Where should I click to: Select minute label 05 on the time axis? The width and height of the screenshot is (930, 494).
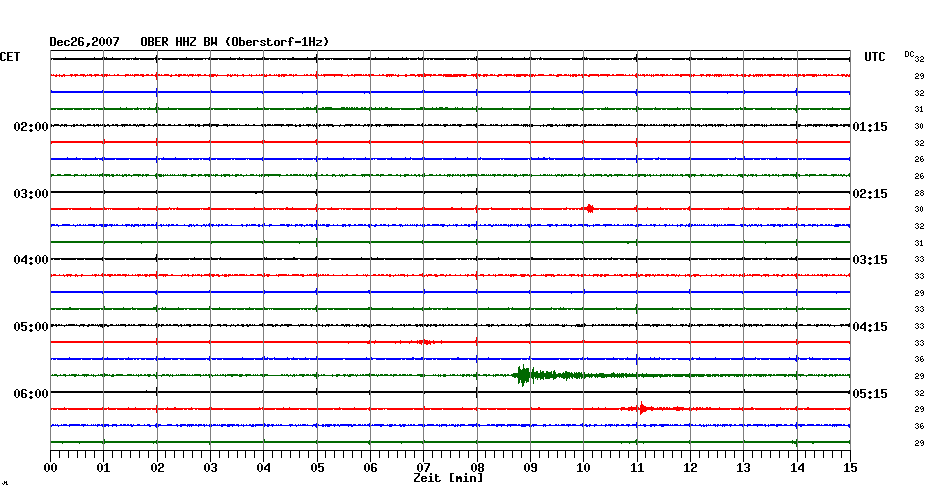[317, 468]
